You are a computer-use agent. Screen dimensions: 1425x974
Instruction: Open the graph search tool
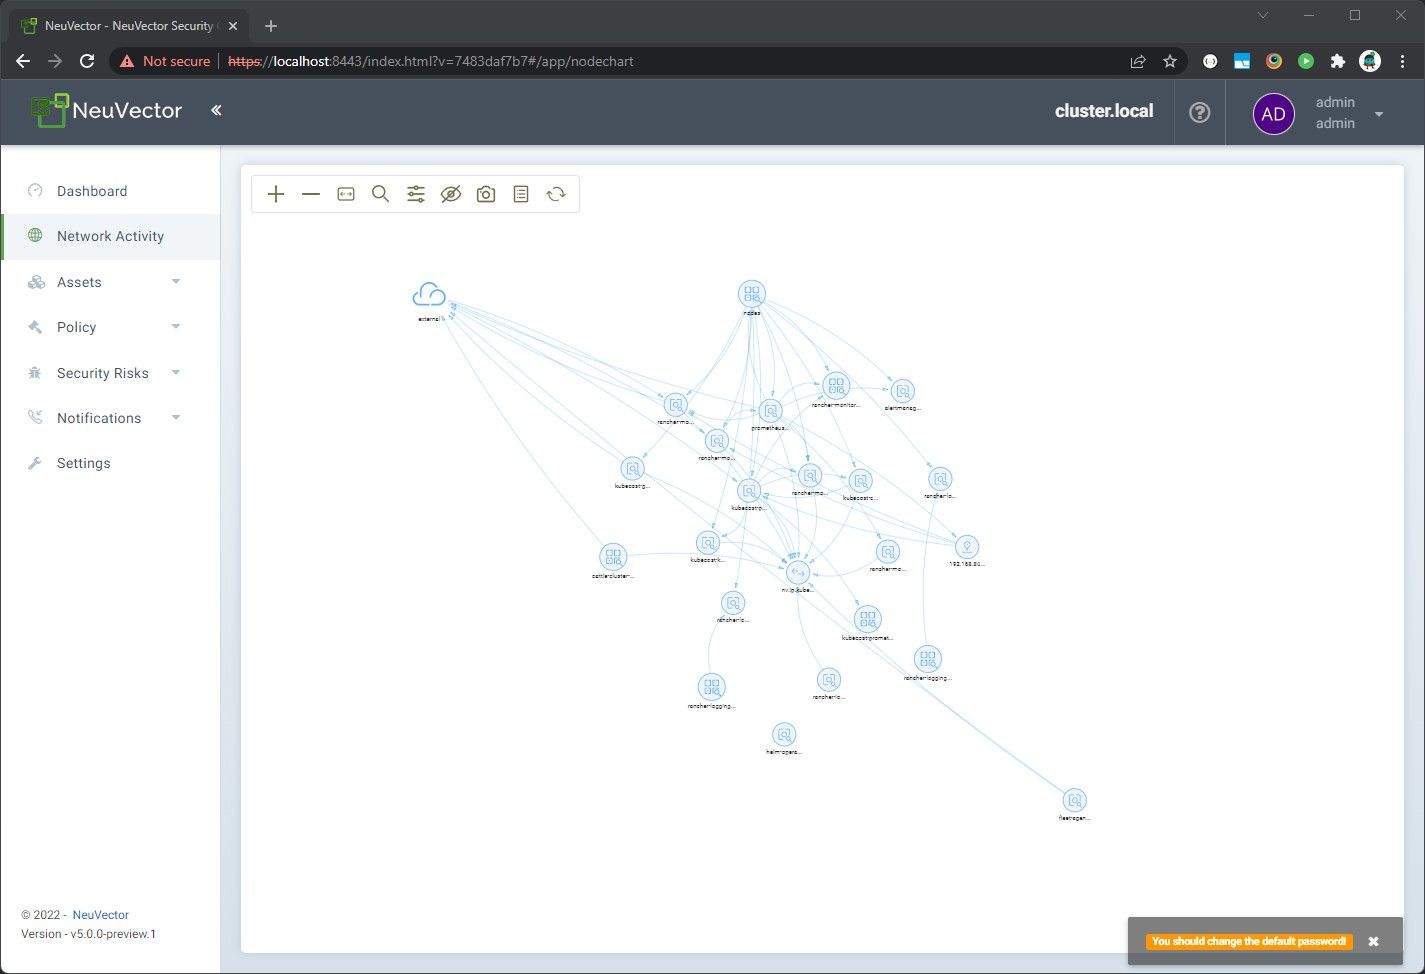pyautogui.click(x=381, y=194)
